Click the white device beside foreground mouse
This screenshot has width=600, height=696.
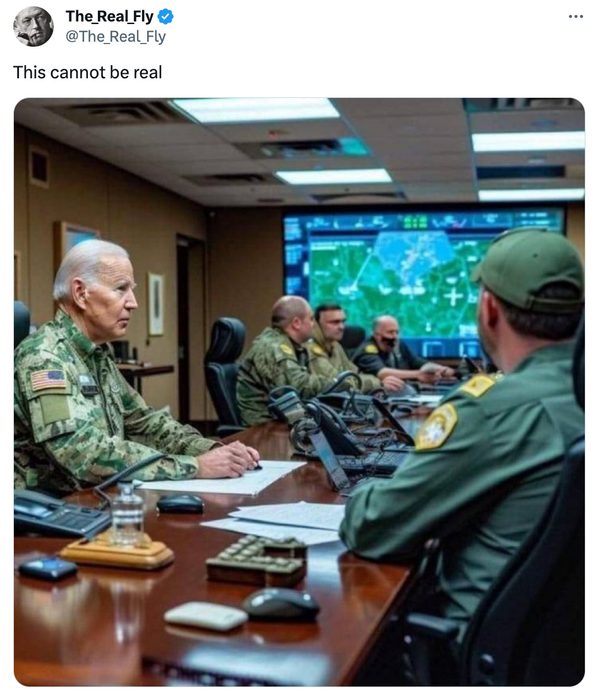(206, 616)
